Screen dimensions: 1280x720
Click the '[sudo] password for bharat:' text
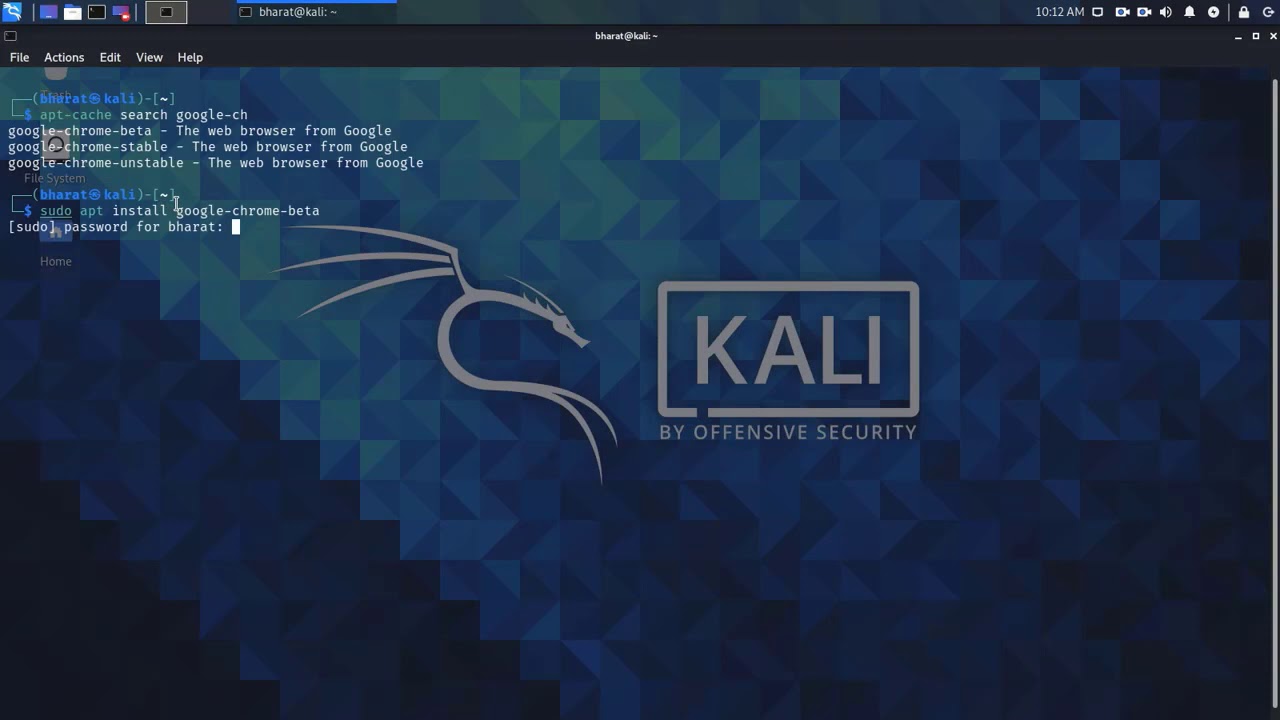click(x=116, y=227)
